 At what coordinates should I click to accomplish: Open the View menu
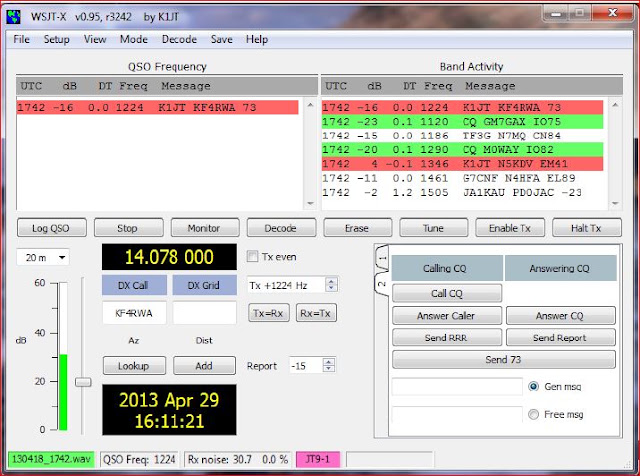click(x=95, y=40)
